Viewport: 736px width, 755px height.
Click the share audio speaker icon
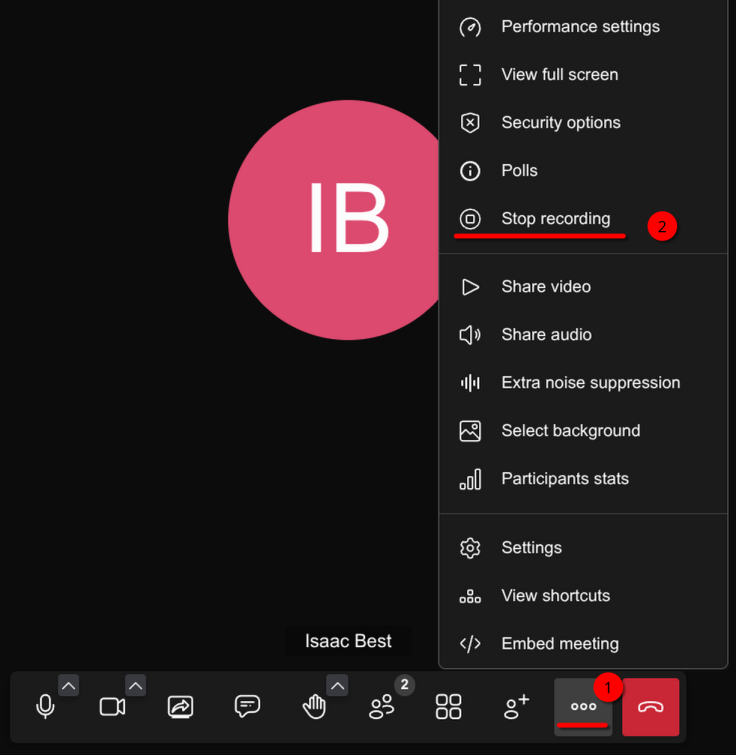tap(470, 335)
